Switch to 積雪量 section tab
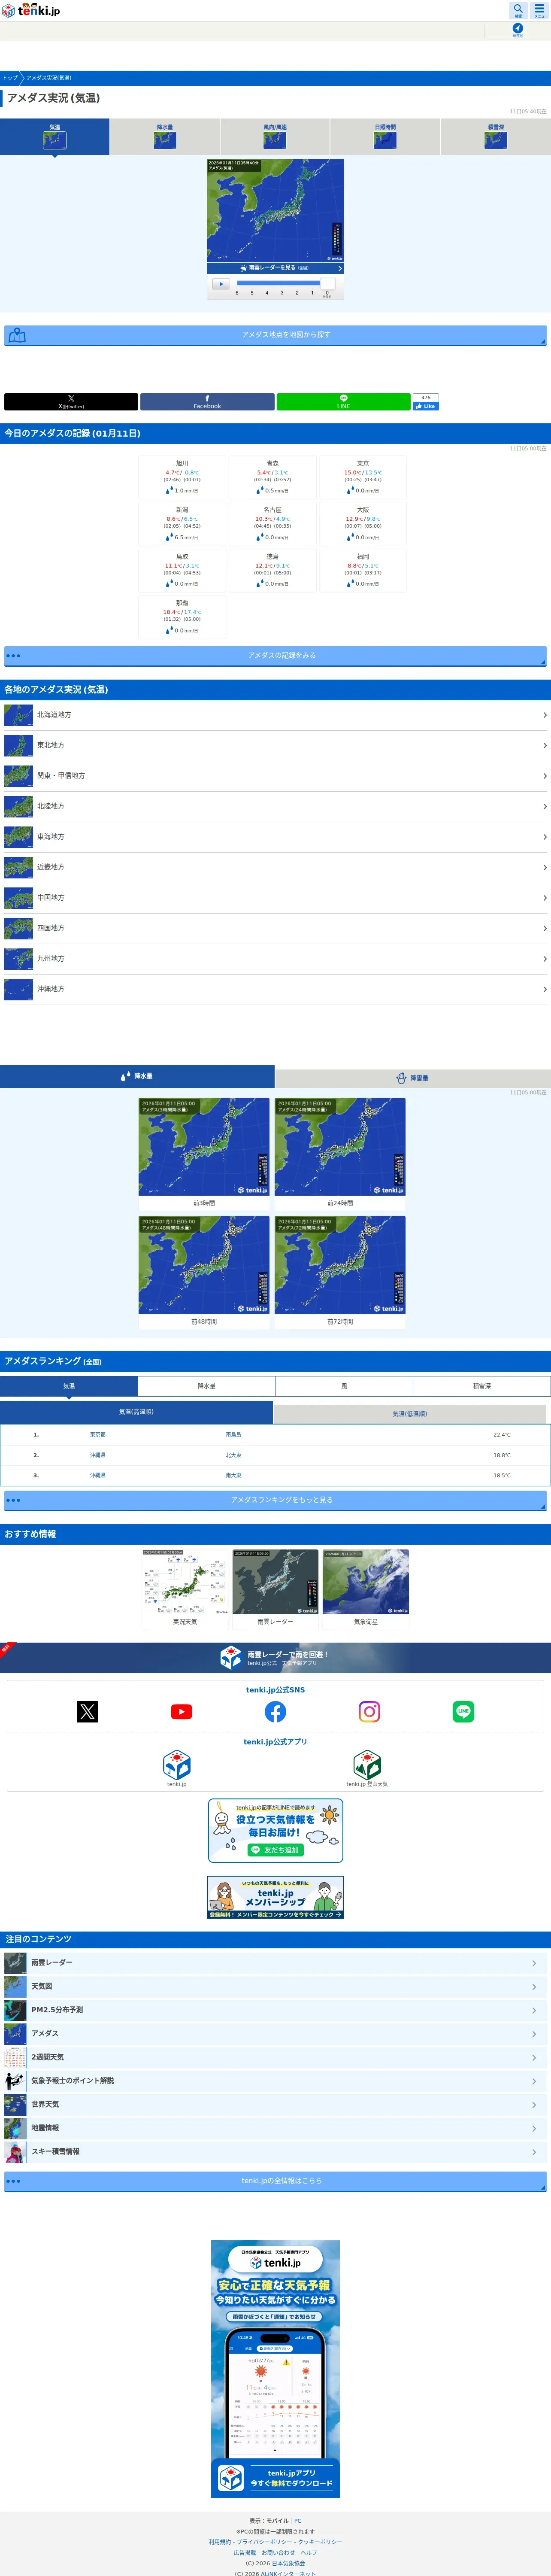The image size is (551, 2576). 413,1078
